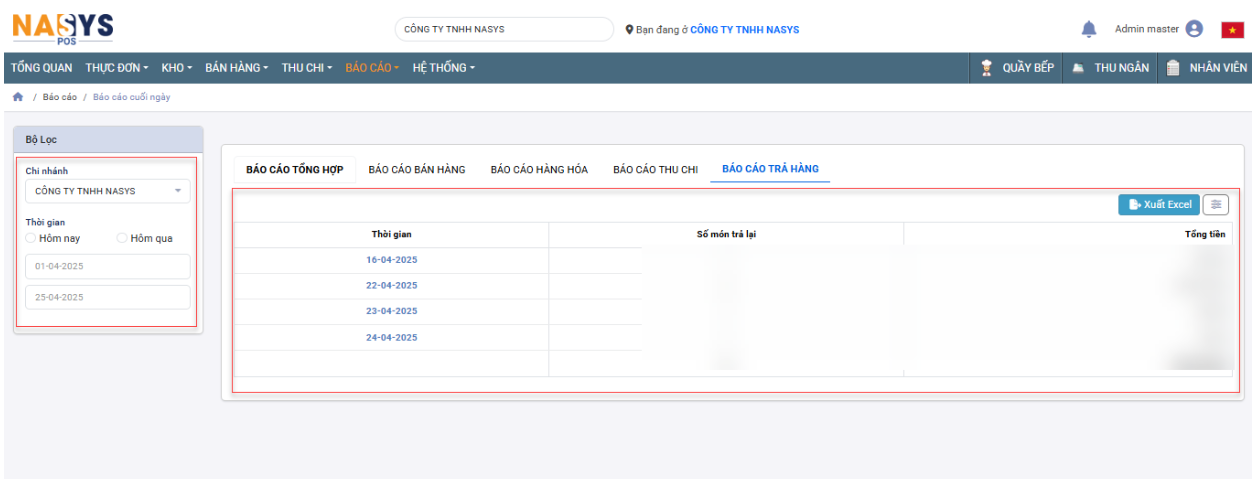Click the Xuất Excel export button
The width and height of the screenshot is (1258, 479).
[x=1158, y=204]
